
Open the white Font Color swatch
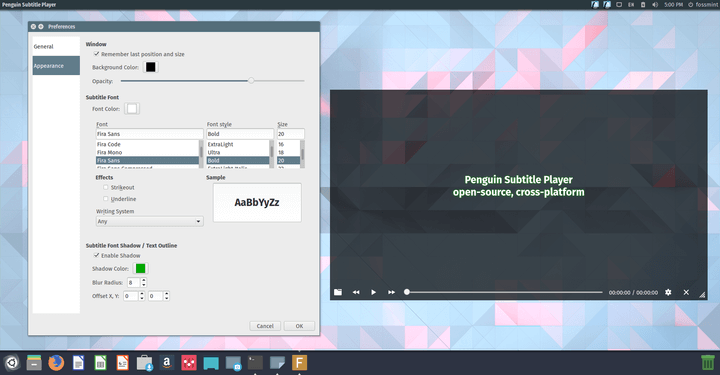point(132,109)
